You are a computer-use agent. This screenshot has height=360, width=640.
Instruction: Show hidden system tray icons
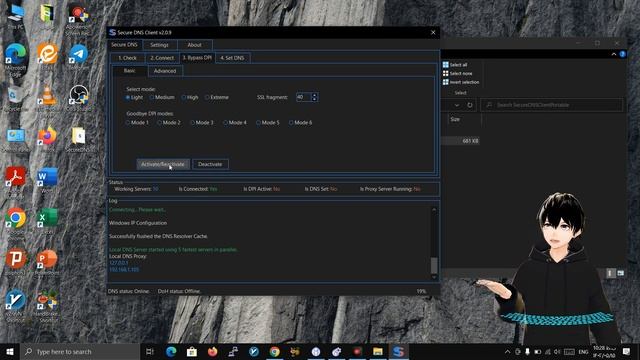pyautogui.click(x=507, y=351)
